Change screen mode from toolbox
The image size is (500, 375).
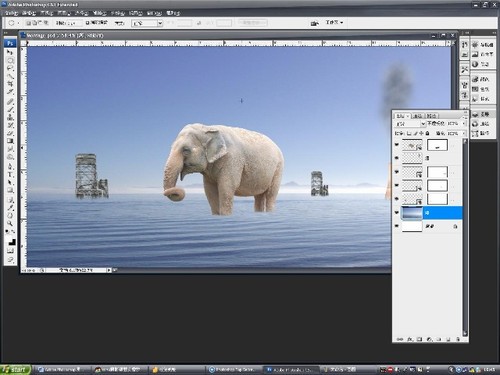click(10, 259)
